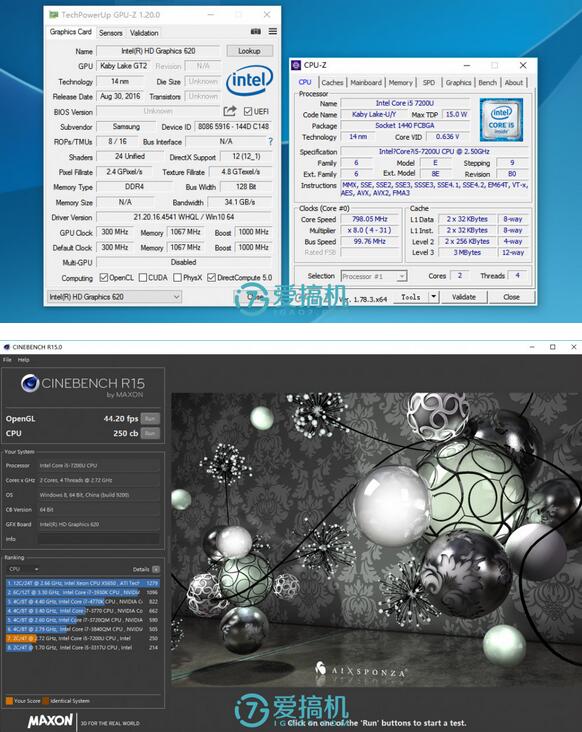
Task: Select ranking row Intel Xeon X5650
Action: click(x=83, y=583)
